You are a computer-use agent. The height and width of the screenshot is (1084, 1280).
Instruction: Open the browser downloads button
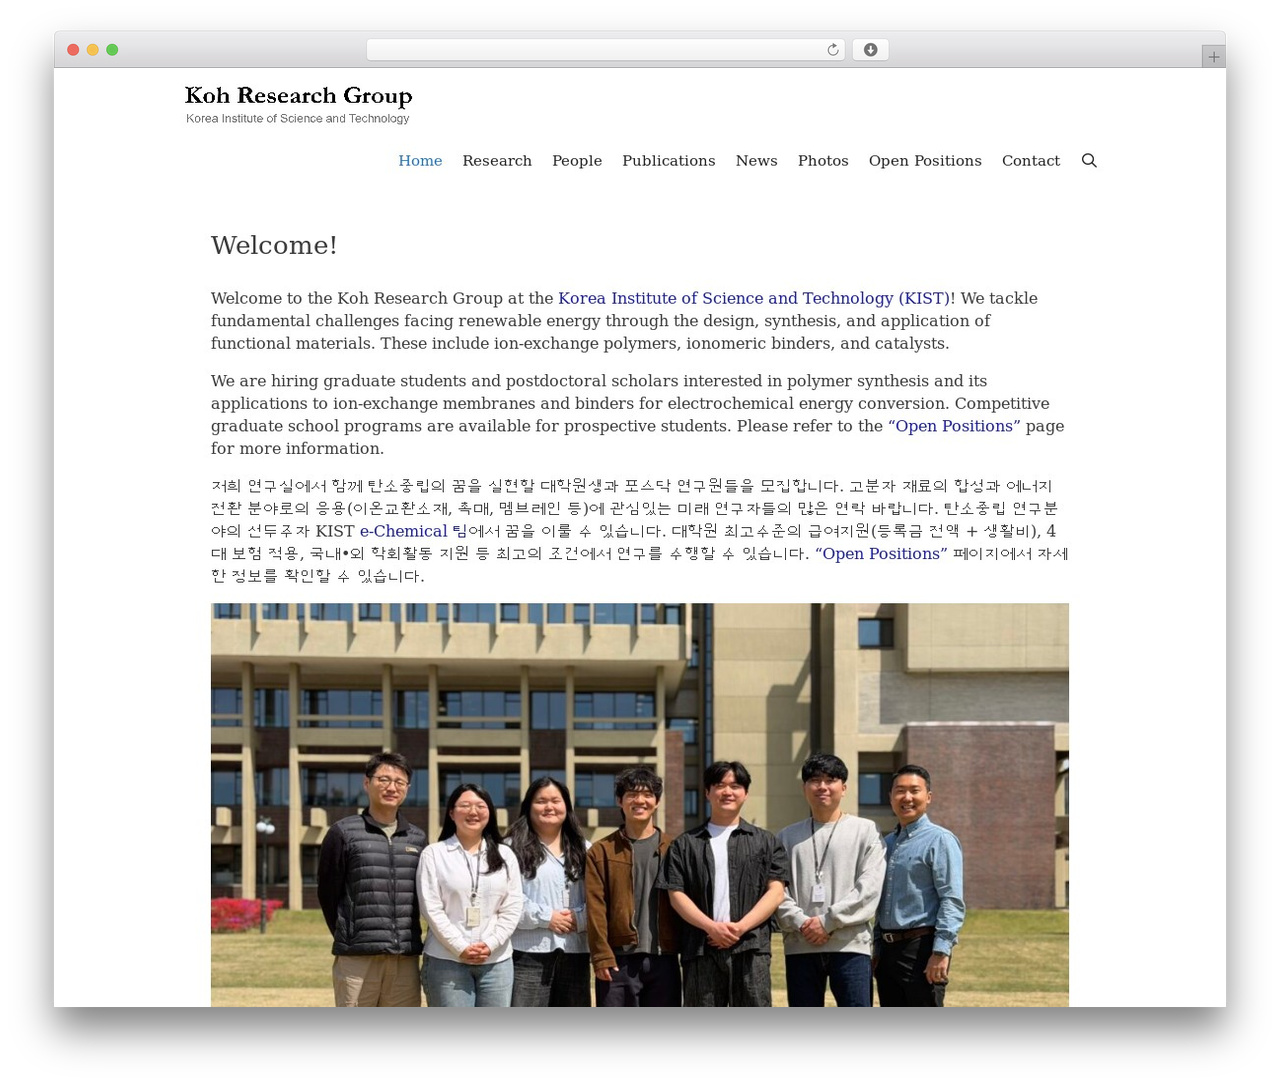tap(870, 50)
